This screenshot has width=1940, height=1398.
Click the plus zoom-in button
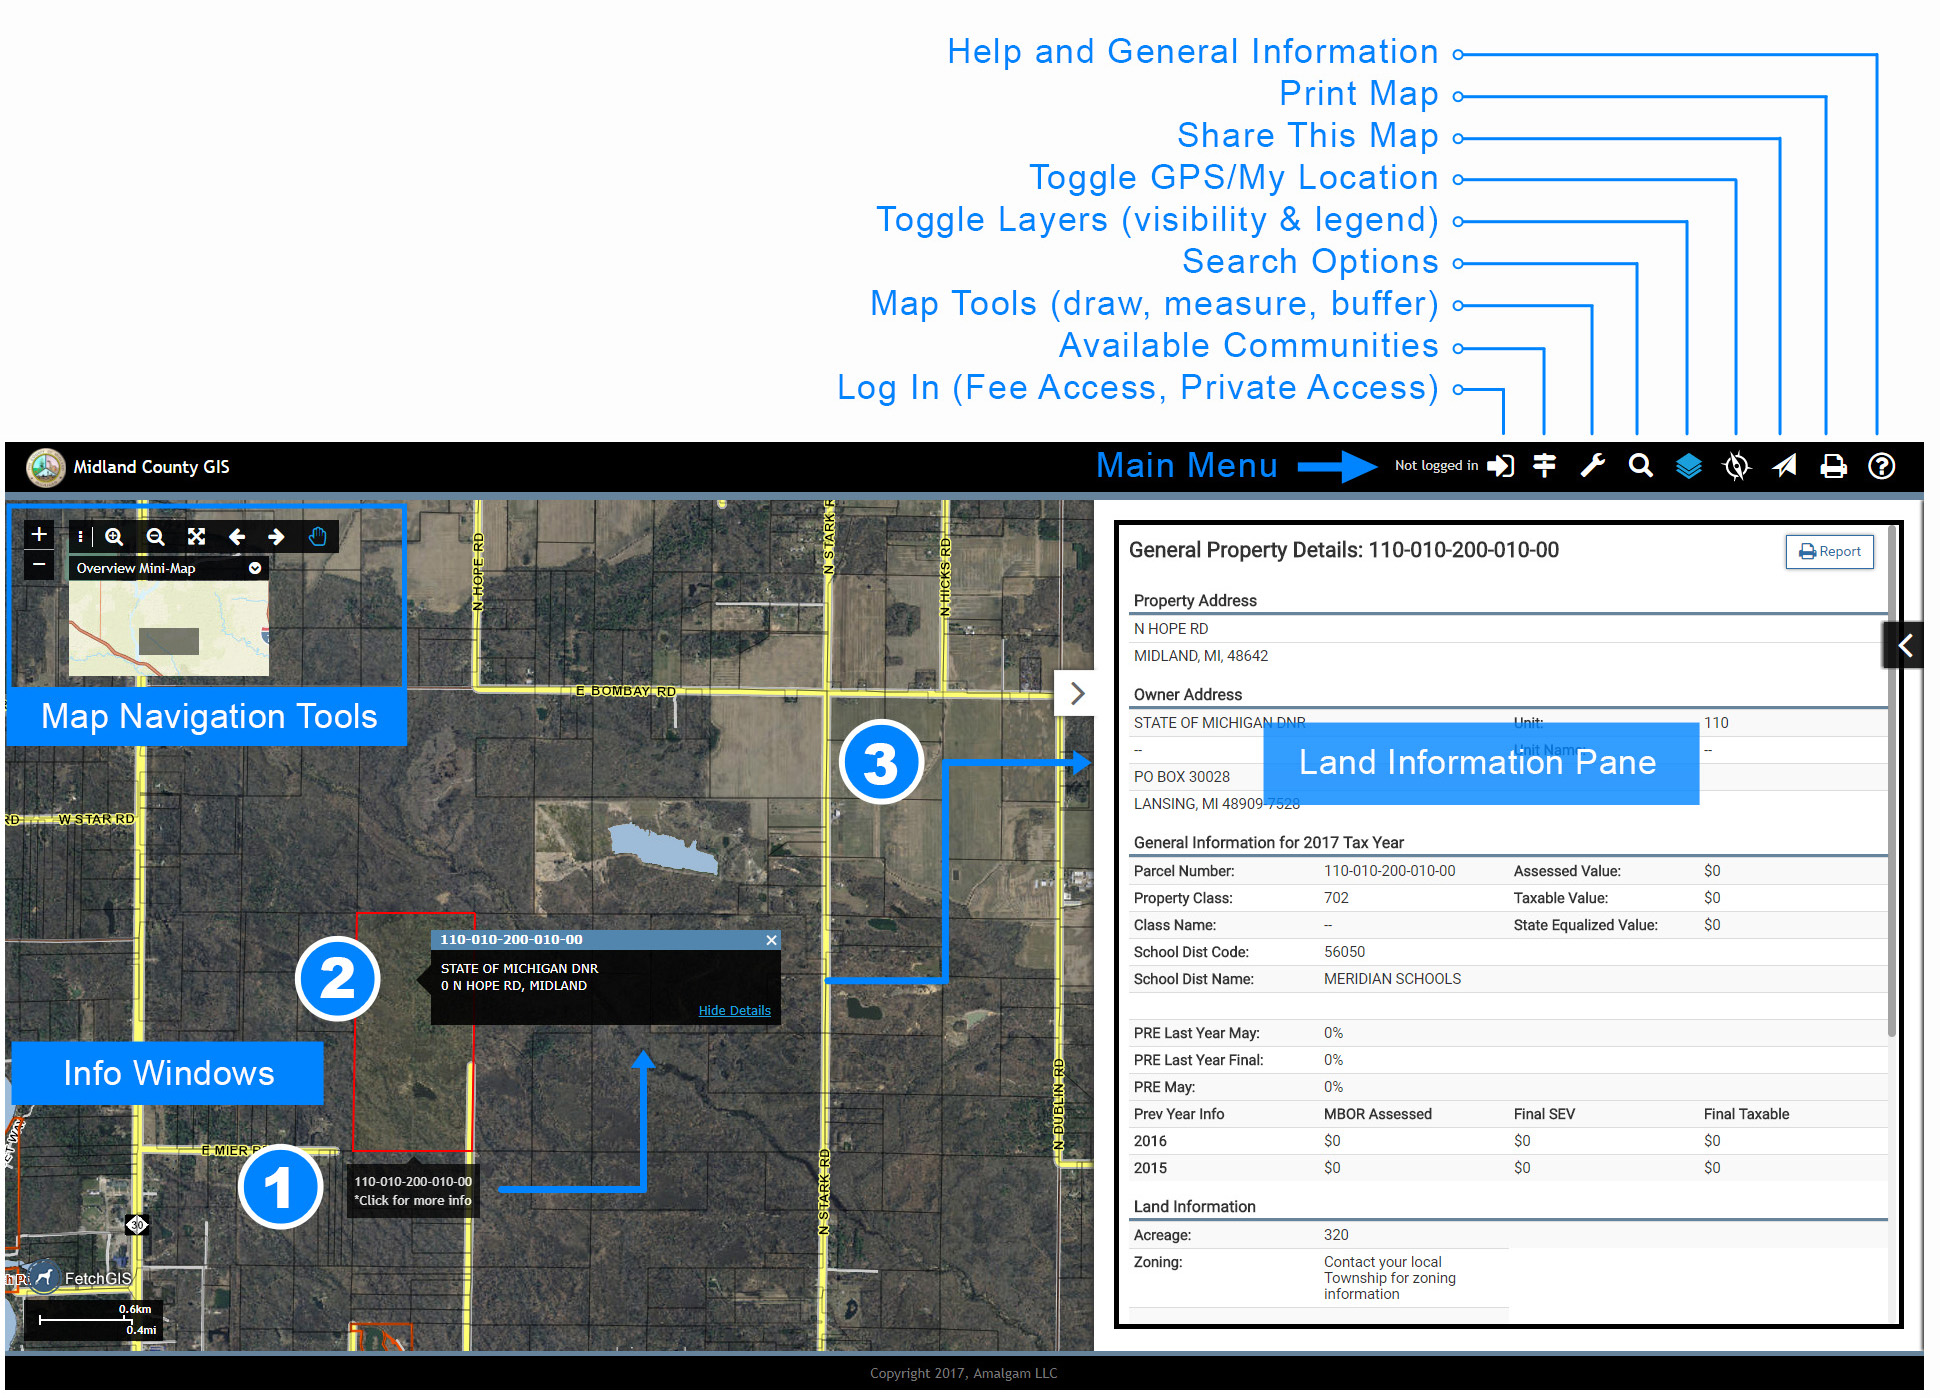(39, 535)
